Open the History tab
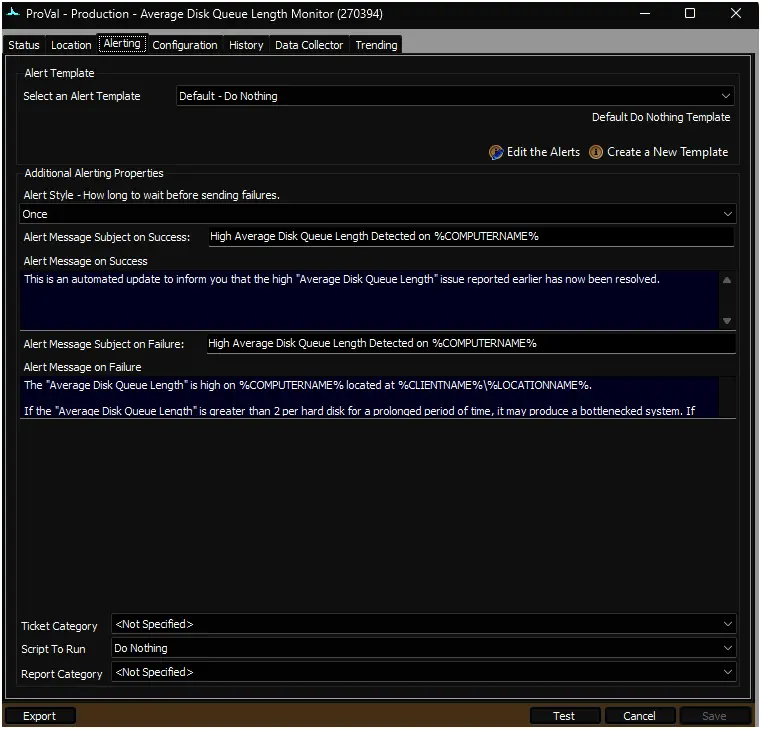This screenshot has width=761, height=729. [x=246, y=45]
